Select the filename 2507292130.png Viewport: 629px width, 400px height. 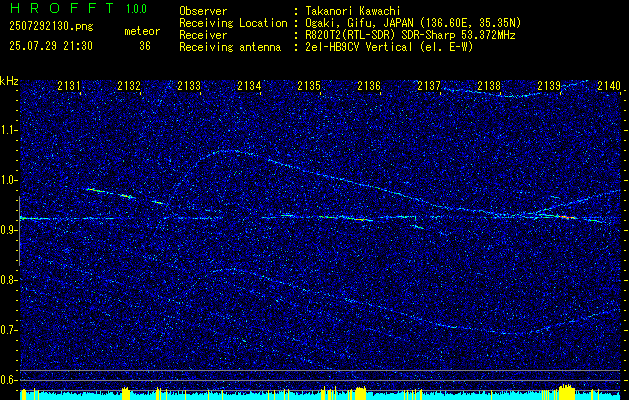pyautogui.click(x=51, y=27)
